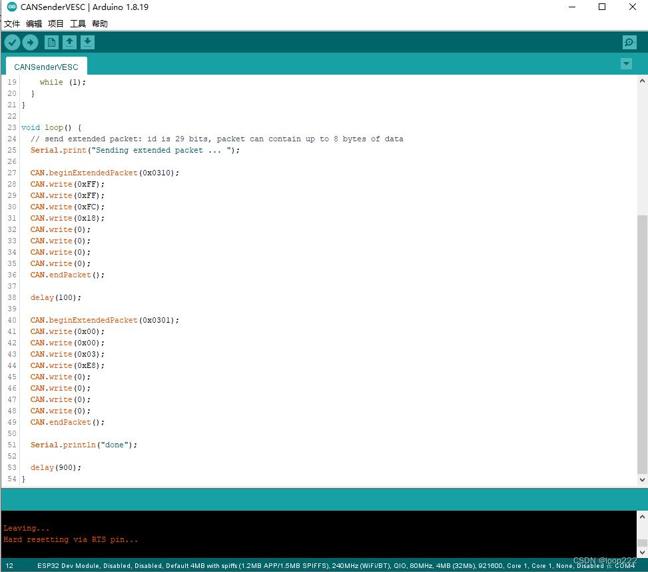Click the comment on line 24
The image size is (648, 572).
point(217,139)
